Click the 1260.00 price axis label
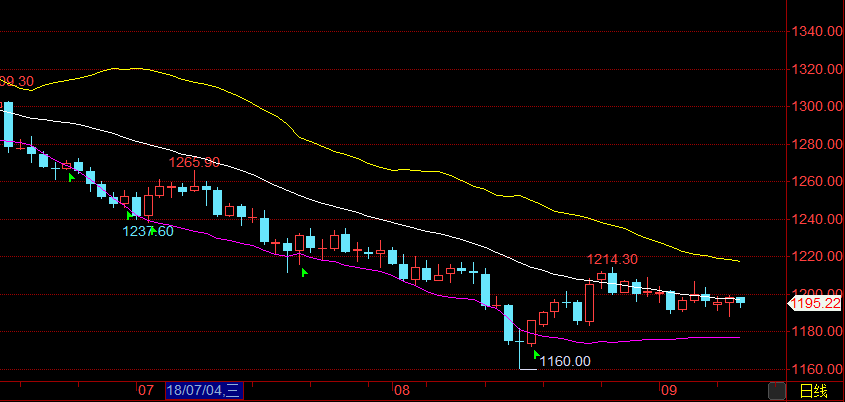This screenshot has width=845, height=402. [x=816, y=182]
